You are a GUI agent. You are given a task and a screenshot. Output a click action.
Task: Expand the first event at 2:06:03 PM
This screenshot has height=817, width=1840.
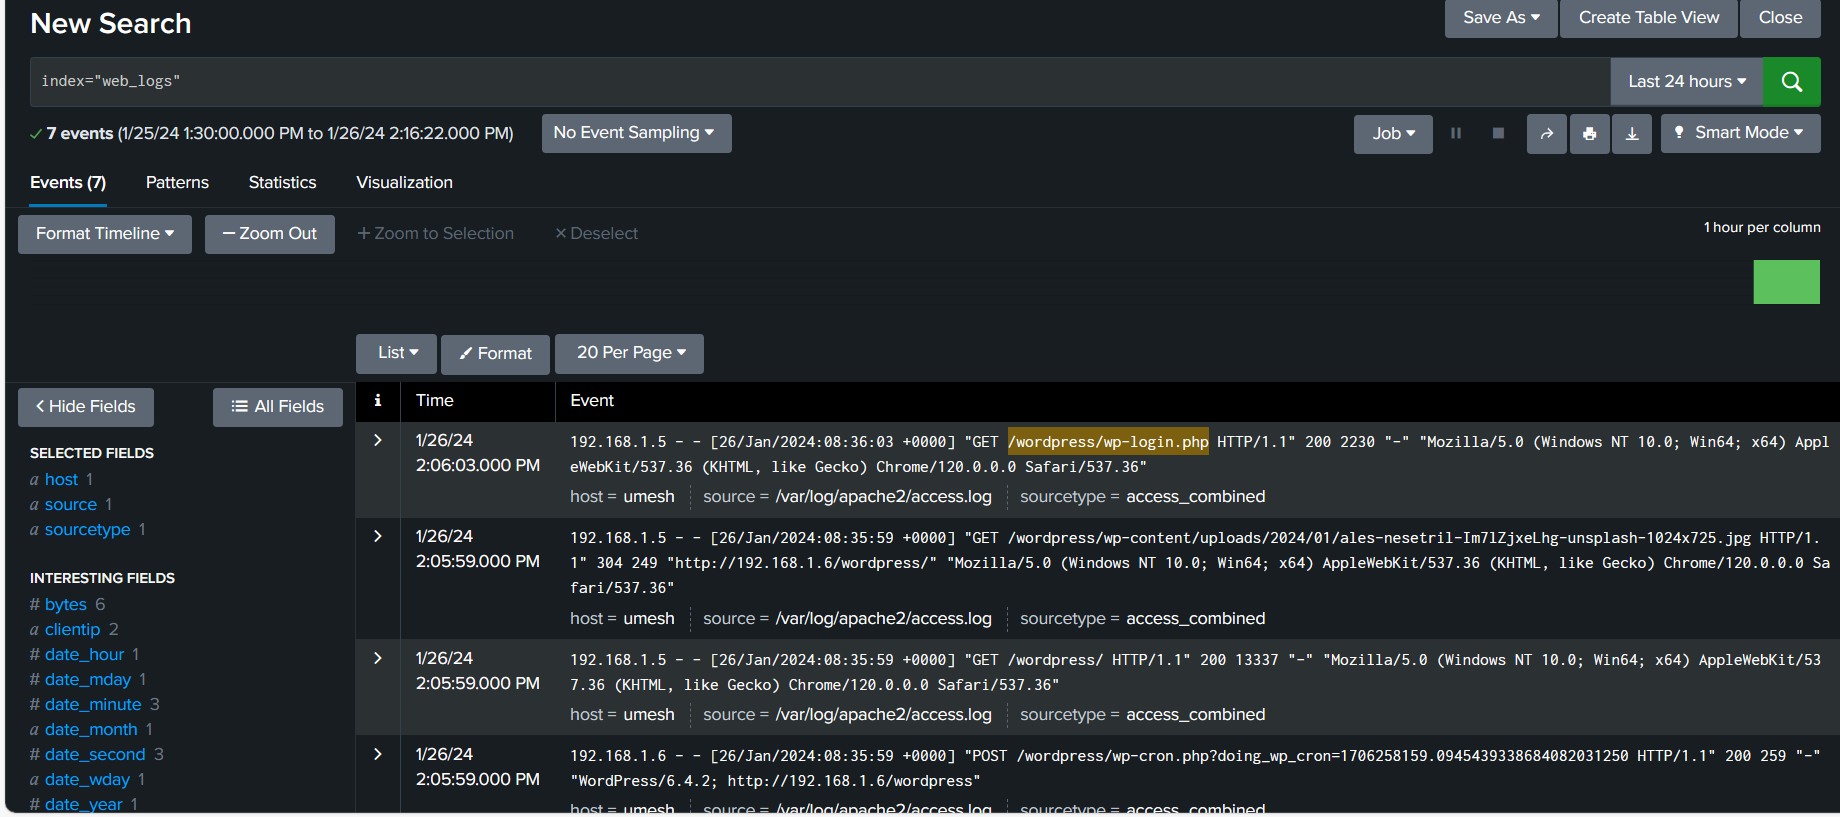tap(377, 440)
